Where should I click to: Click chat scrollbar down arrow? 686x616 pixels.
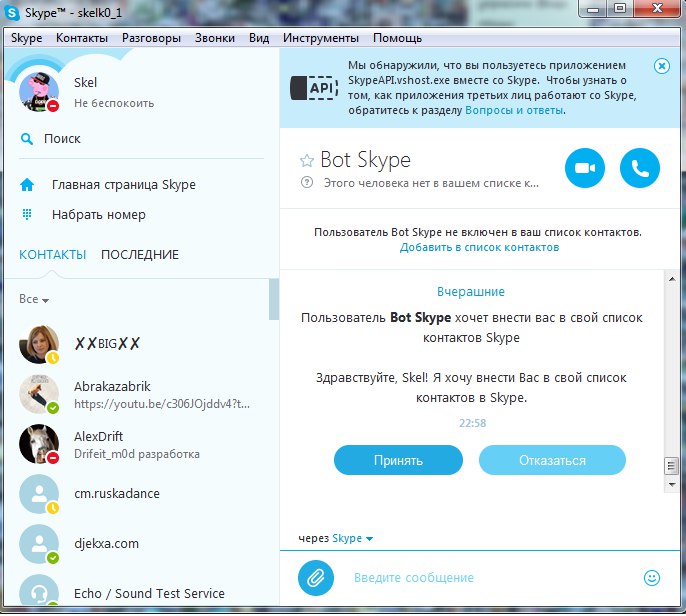point(672,485)
